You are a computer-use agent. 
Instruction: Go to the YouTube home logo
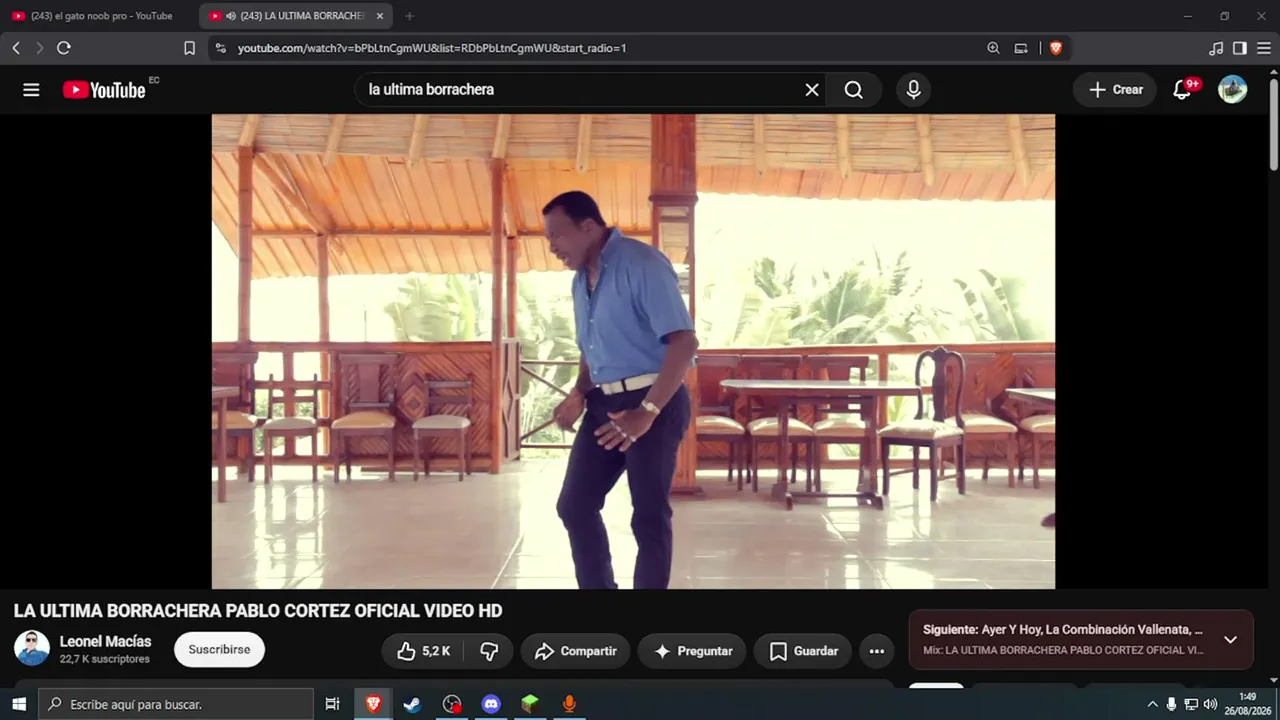(104, 90)
